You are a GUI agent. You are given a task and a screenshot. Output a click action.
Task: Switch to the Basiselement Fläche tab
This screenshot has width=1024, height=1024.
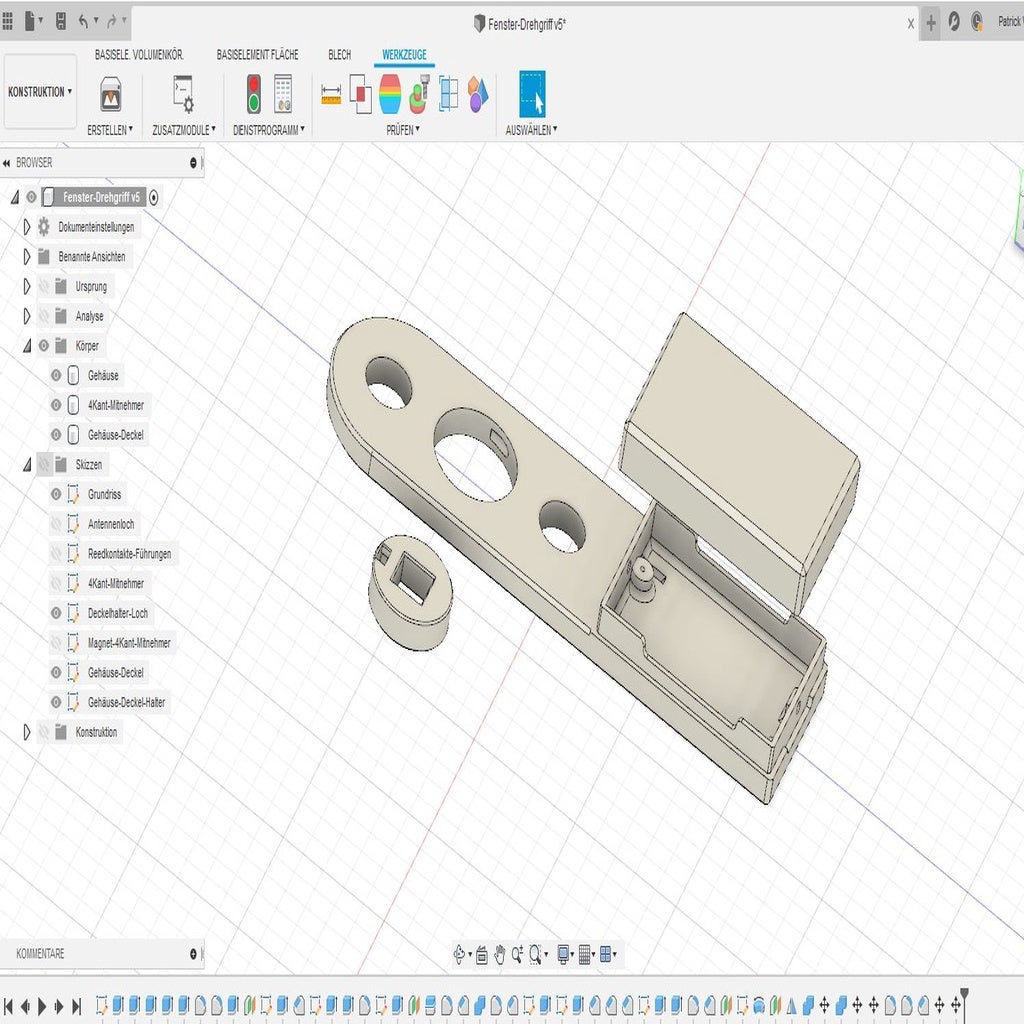(257, 55)
